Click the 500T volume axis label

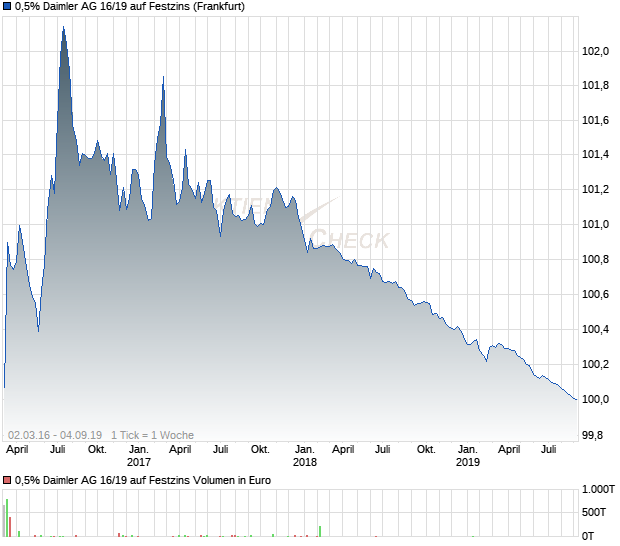pos(594,512)
